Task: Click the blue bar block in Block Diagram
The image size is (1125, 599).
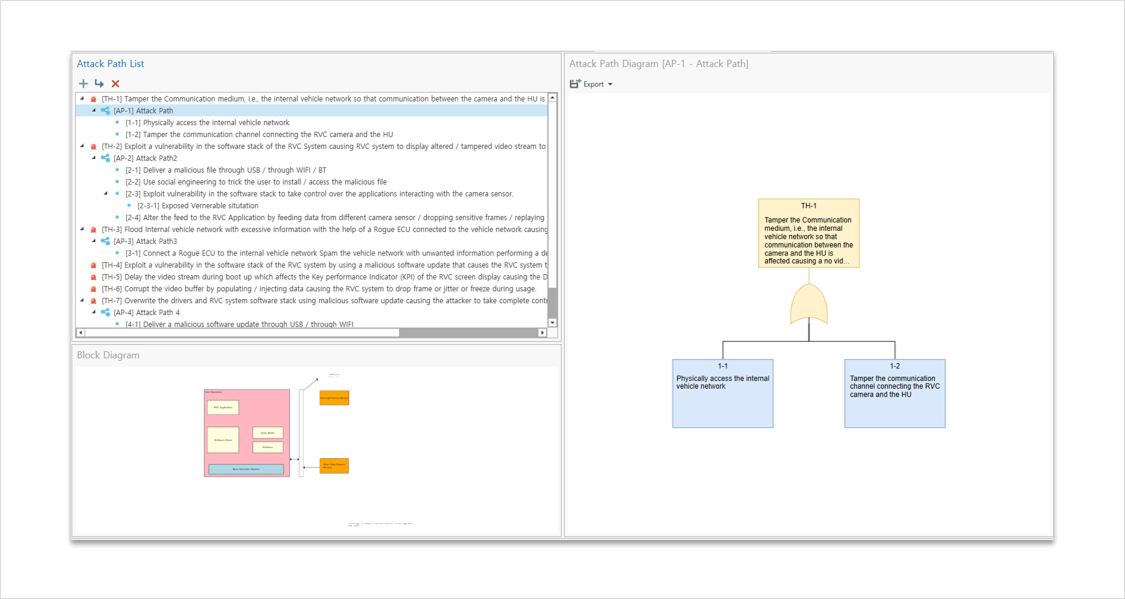Action: click(x=246, y=469)
